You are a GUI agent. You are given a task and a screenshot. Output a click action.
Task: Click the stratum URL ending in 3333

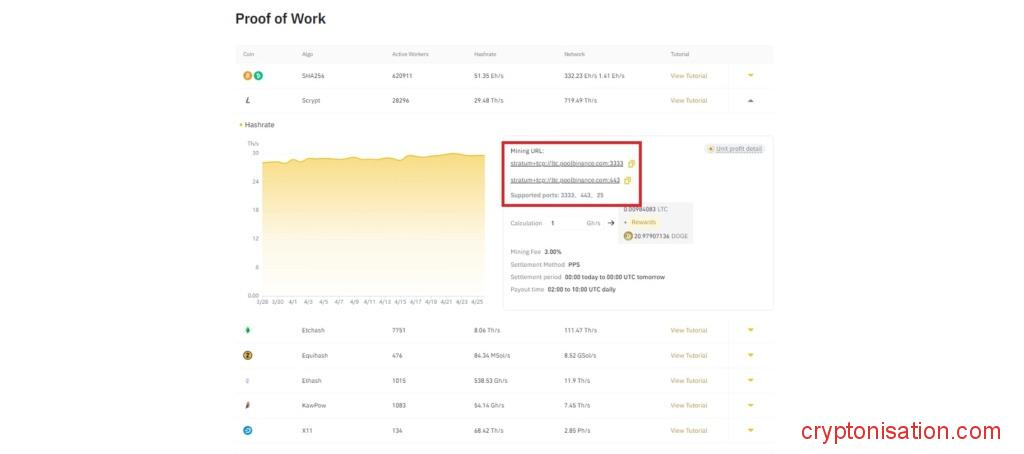click(x=566, y=163)
